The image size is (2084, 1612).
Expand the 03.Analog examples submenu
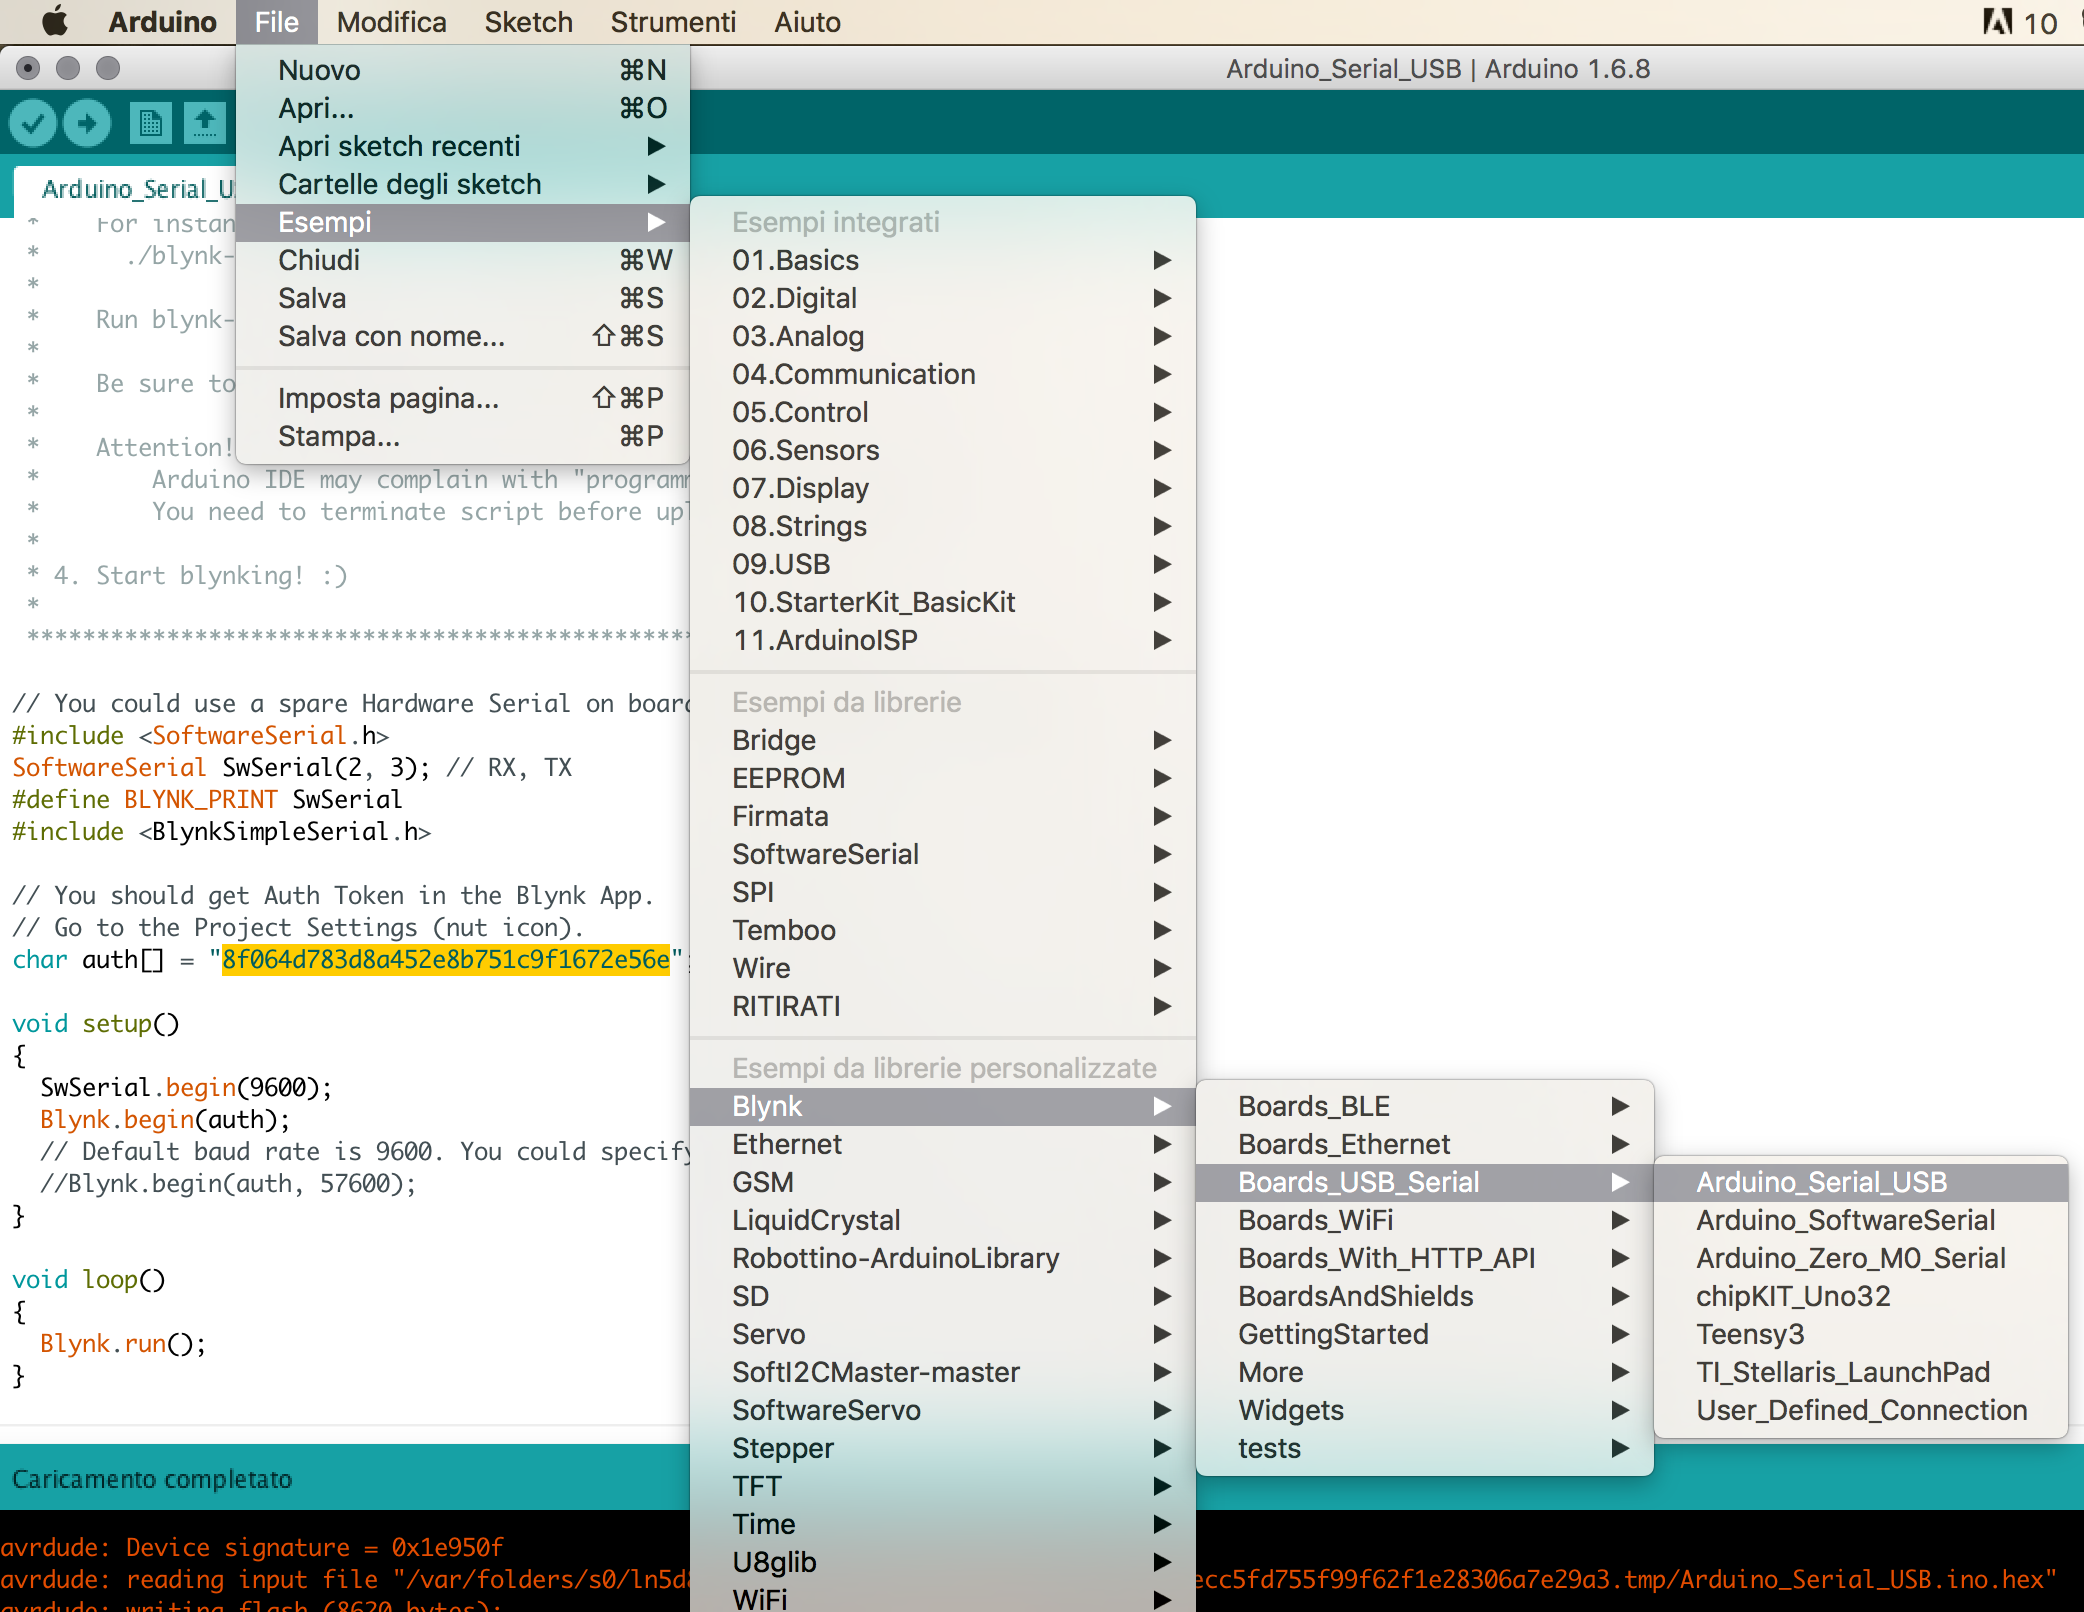[943, 336]
